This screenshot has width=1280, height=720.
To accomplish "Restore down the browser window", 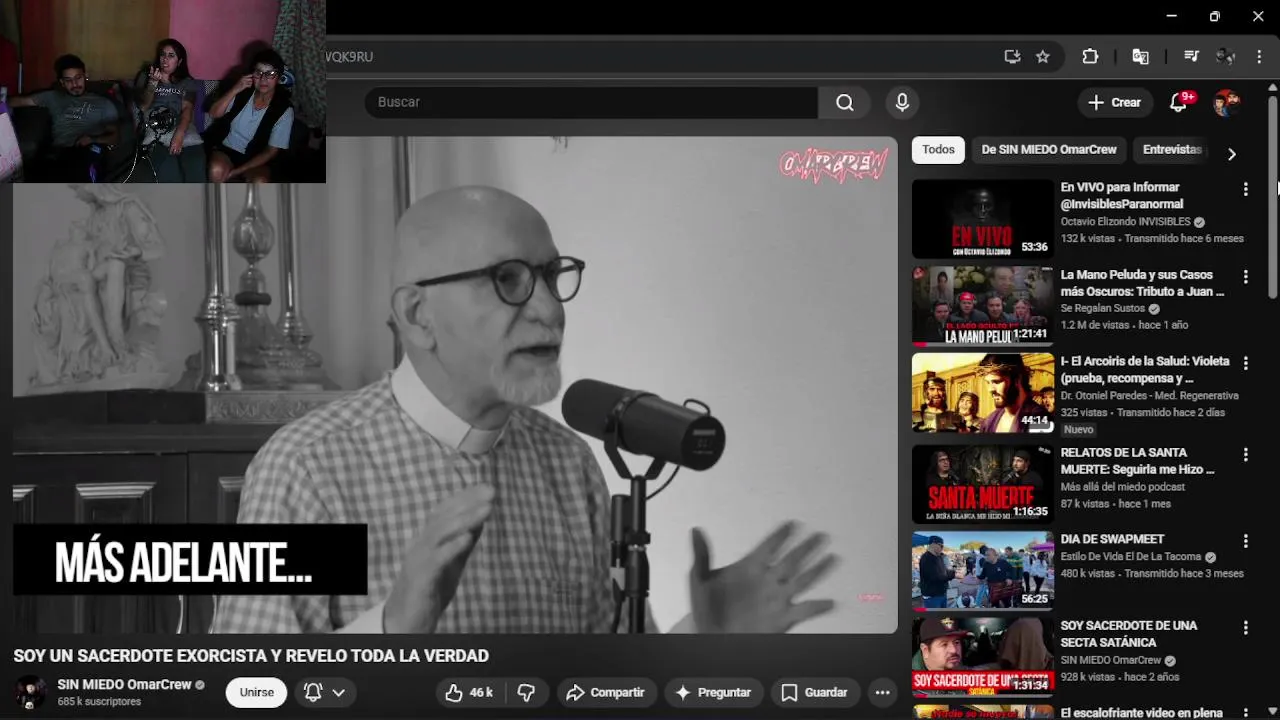I will tap(1214, 16).
